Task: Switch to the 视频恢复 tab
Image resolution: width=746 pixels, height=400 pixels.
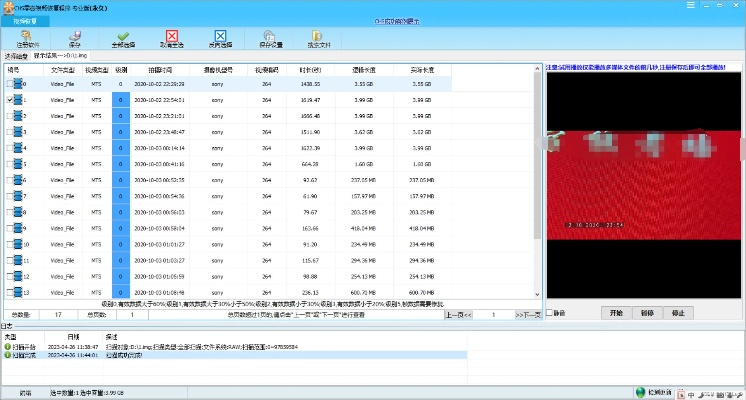Action: pos(24,20)
